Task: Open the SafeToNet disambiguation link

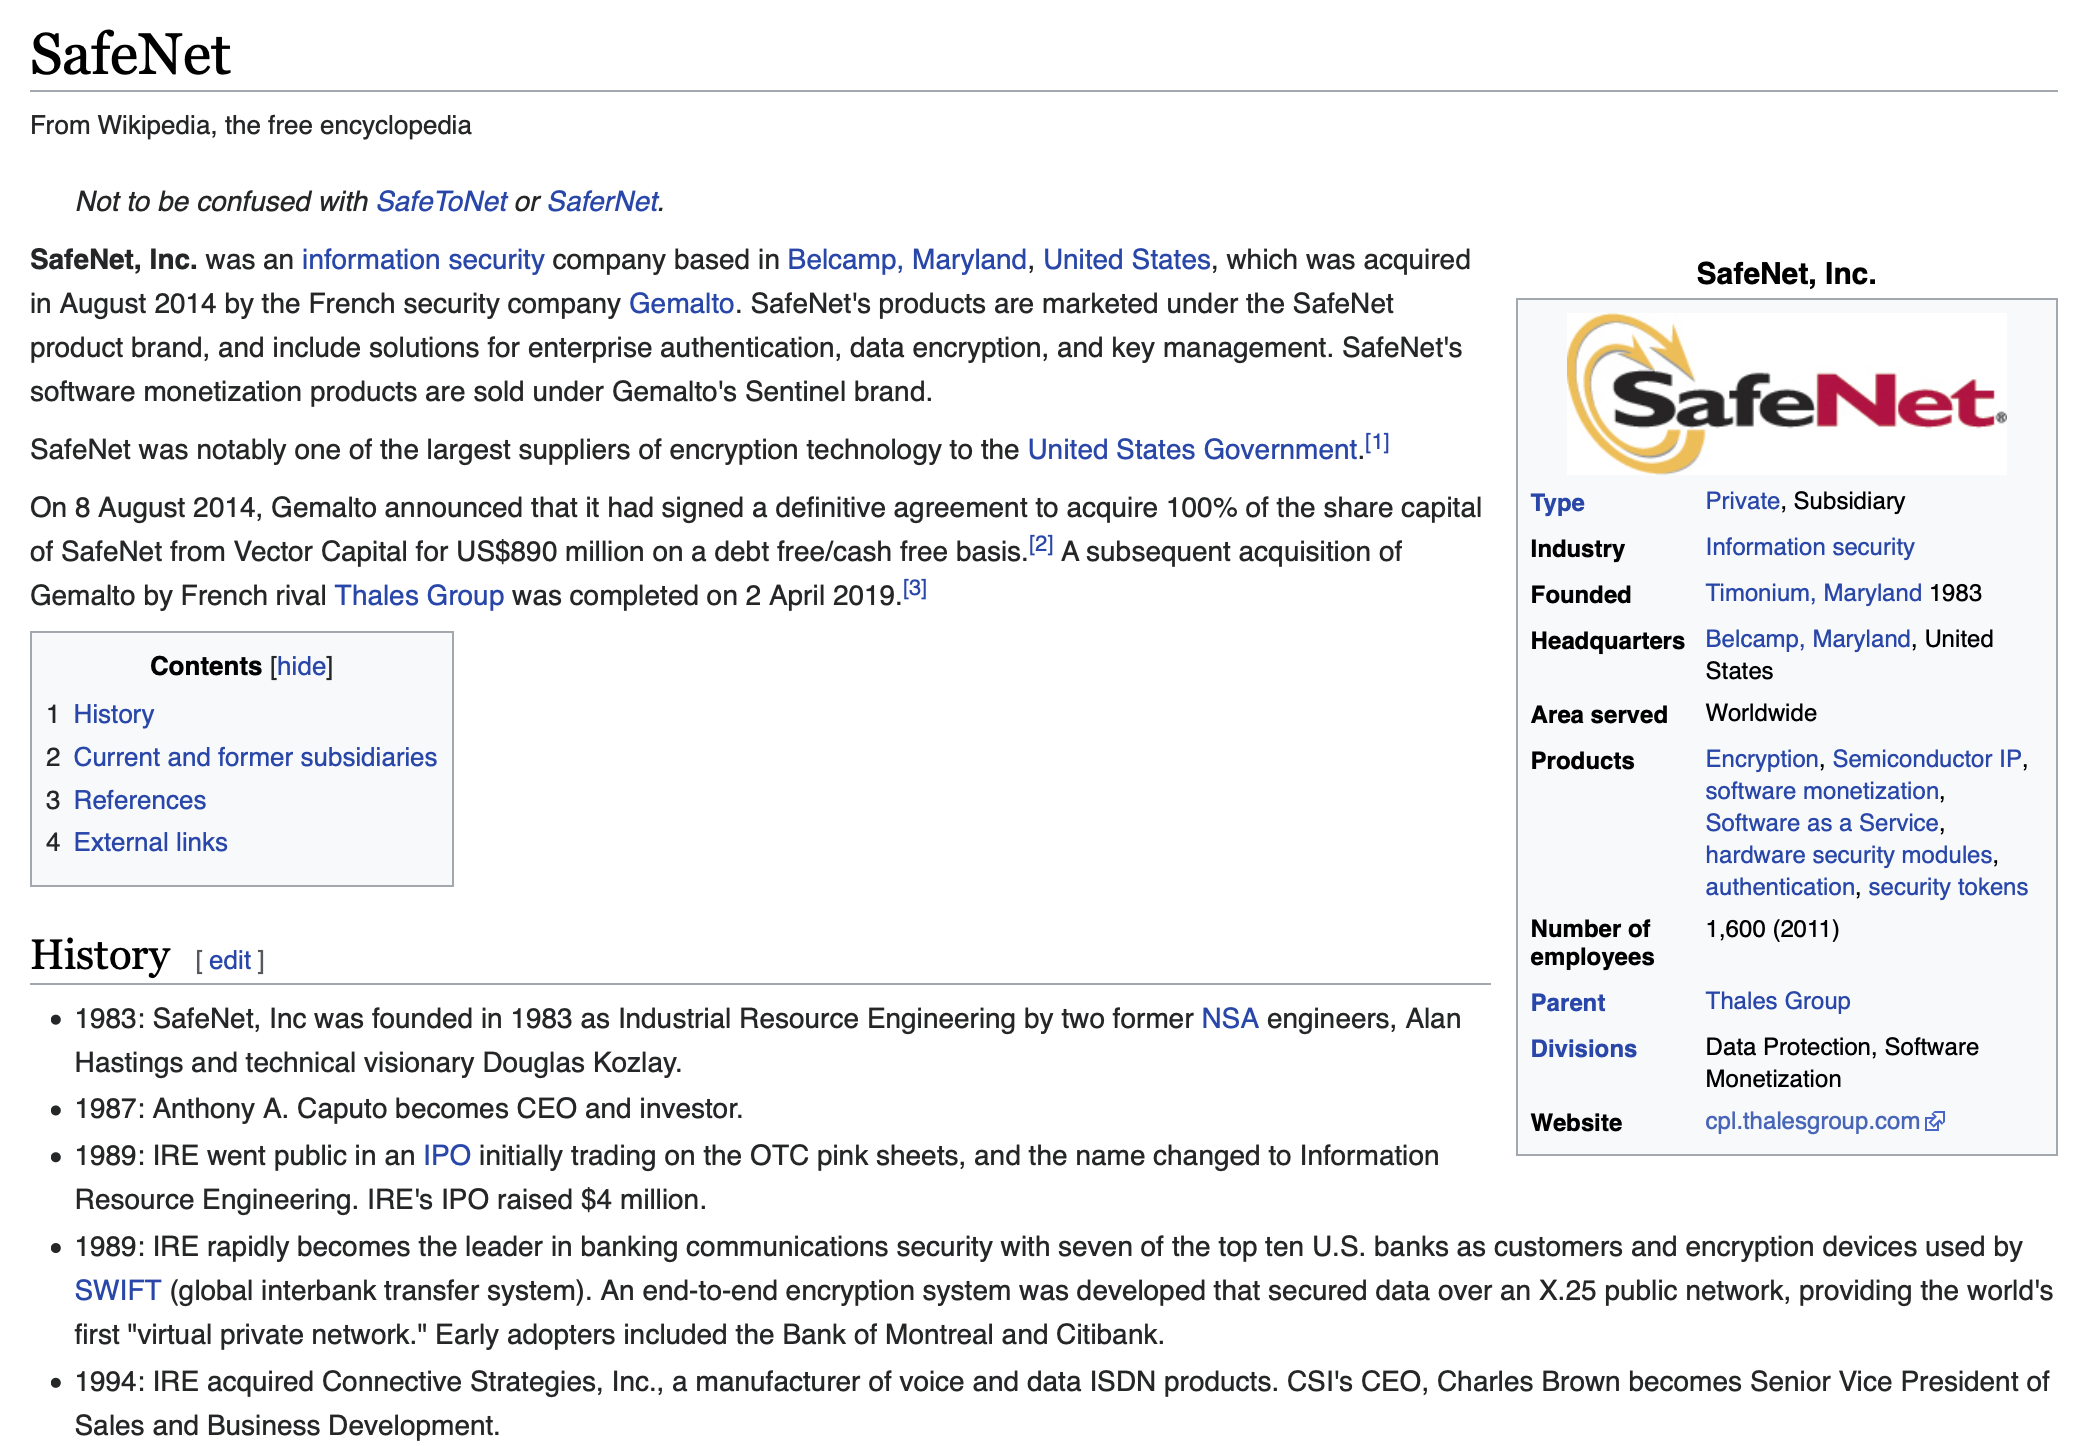Action: click(442, 201)
